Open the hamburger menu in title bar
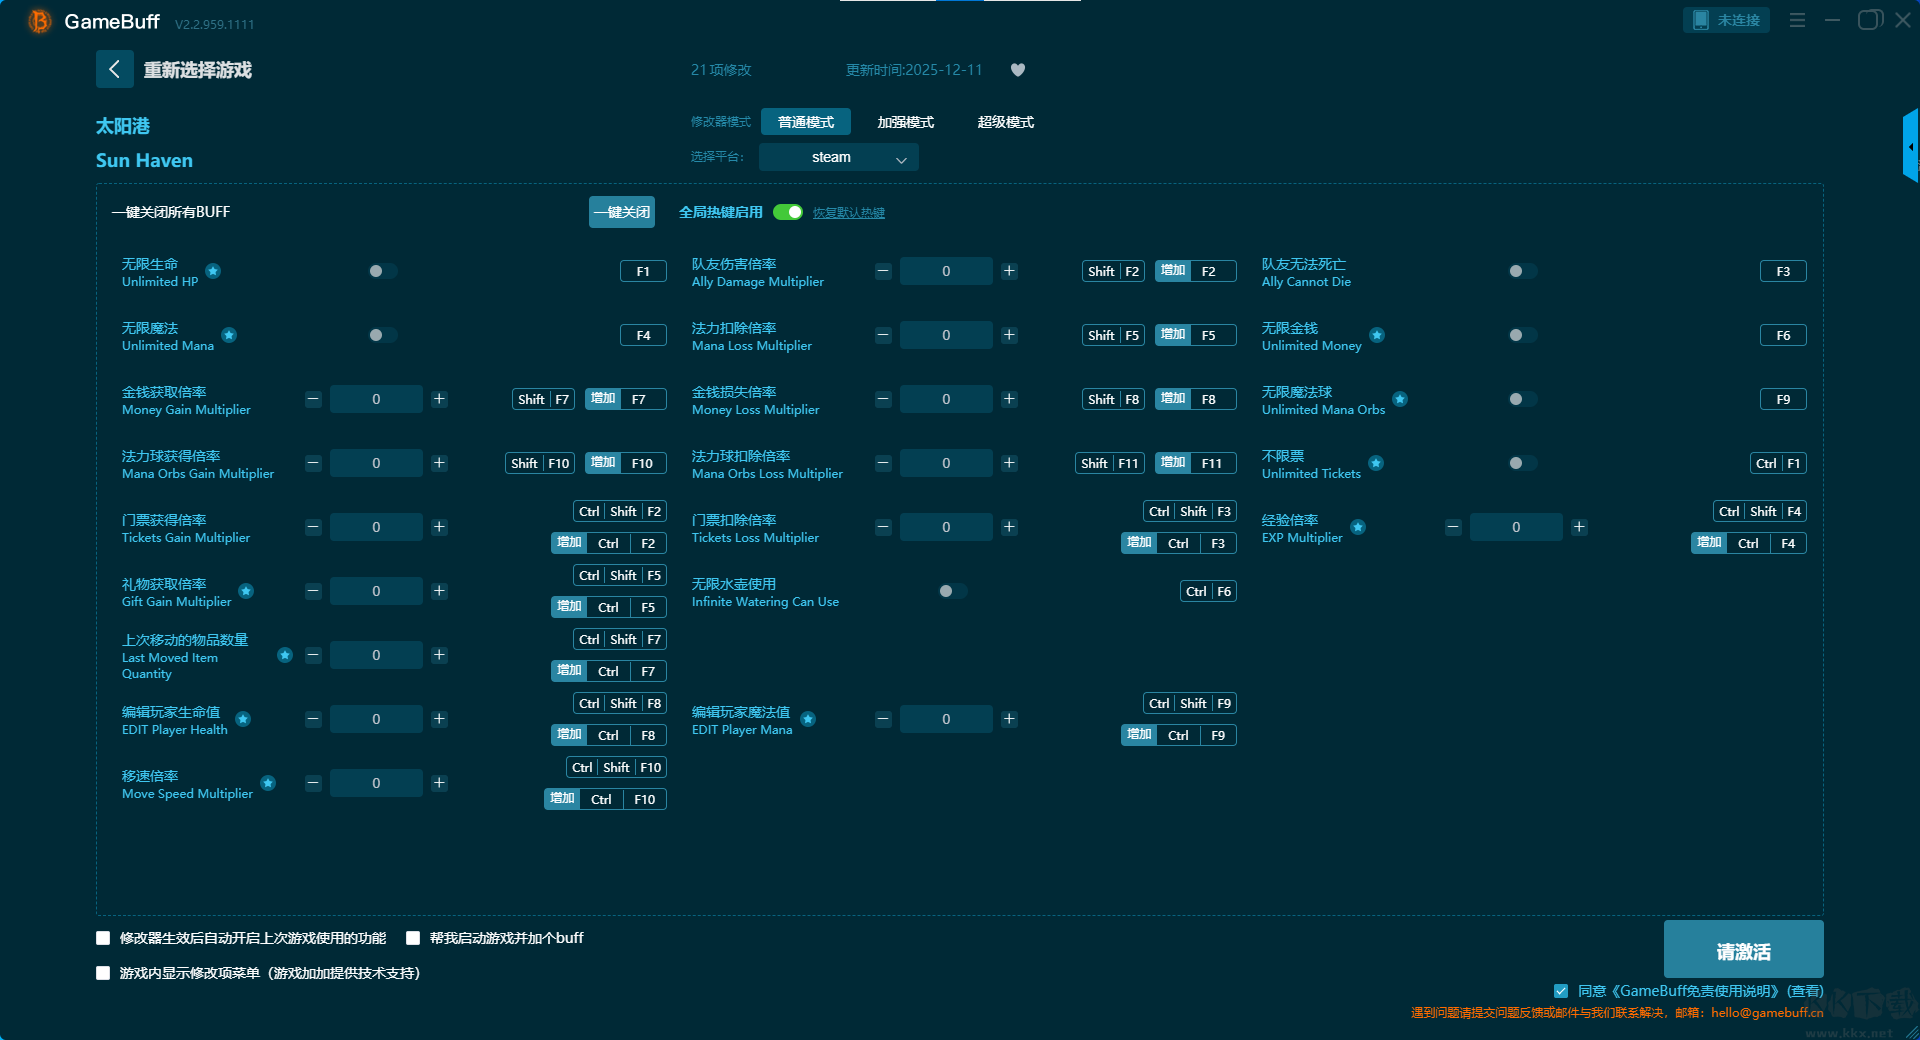 pos(1797,20)
